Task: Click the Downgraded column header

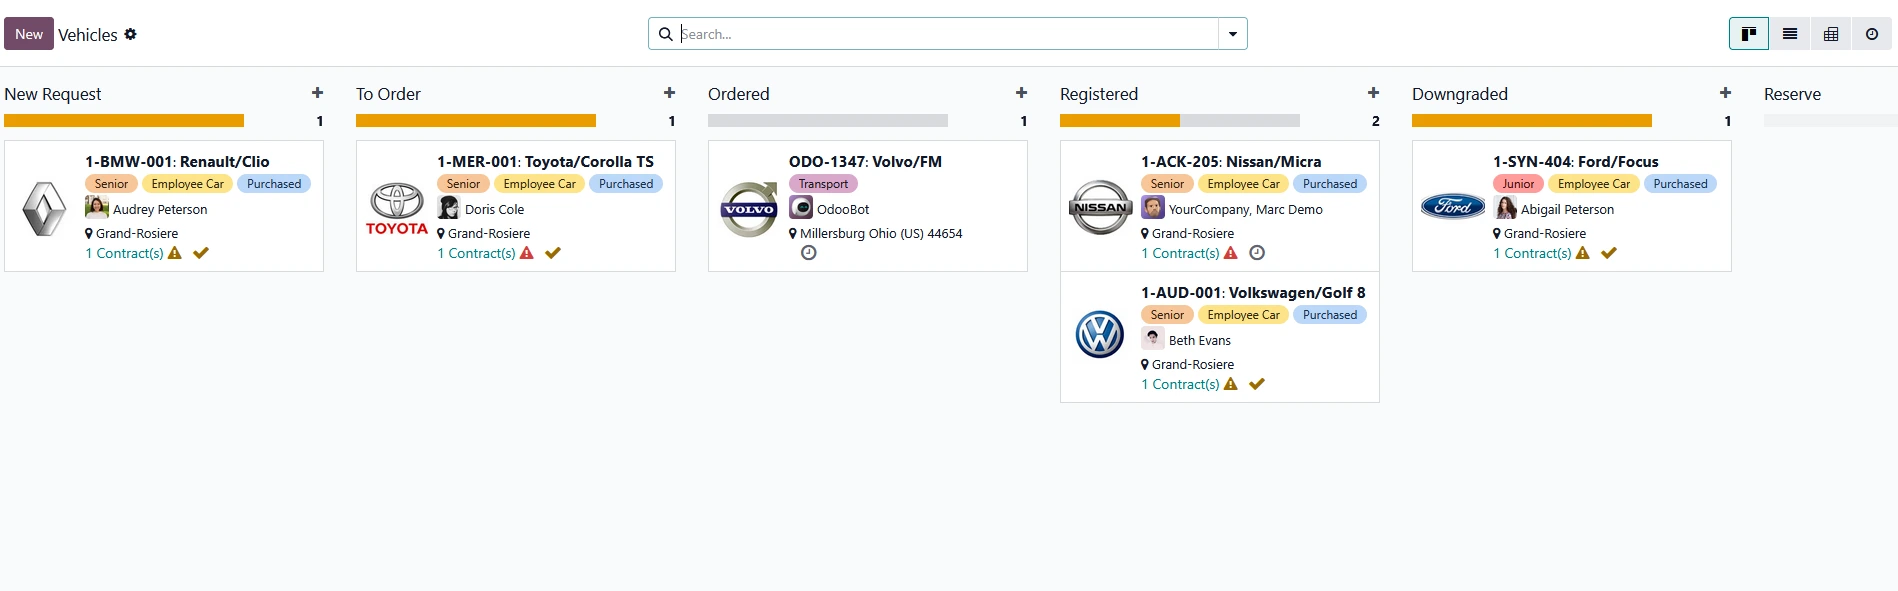Action: click(1459, 94)
